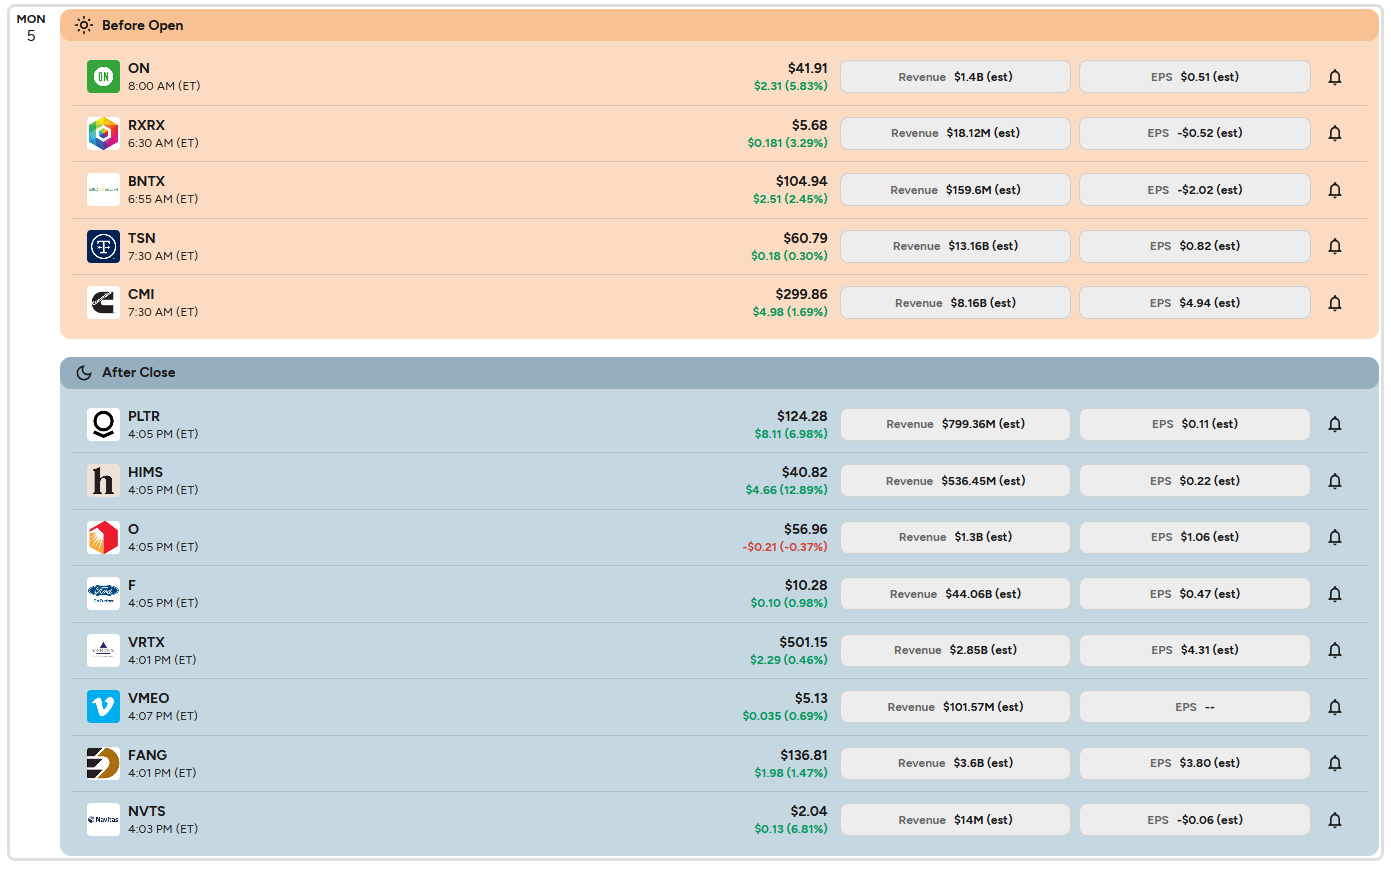Image resolution: width=1391 pixels, height=869 pixels.
Task: Set alert bell for HIMS earnings
Action: (1334, 481)
